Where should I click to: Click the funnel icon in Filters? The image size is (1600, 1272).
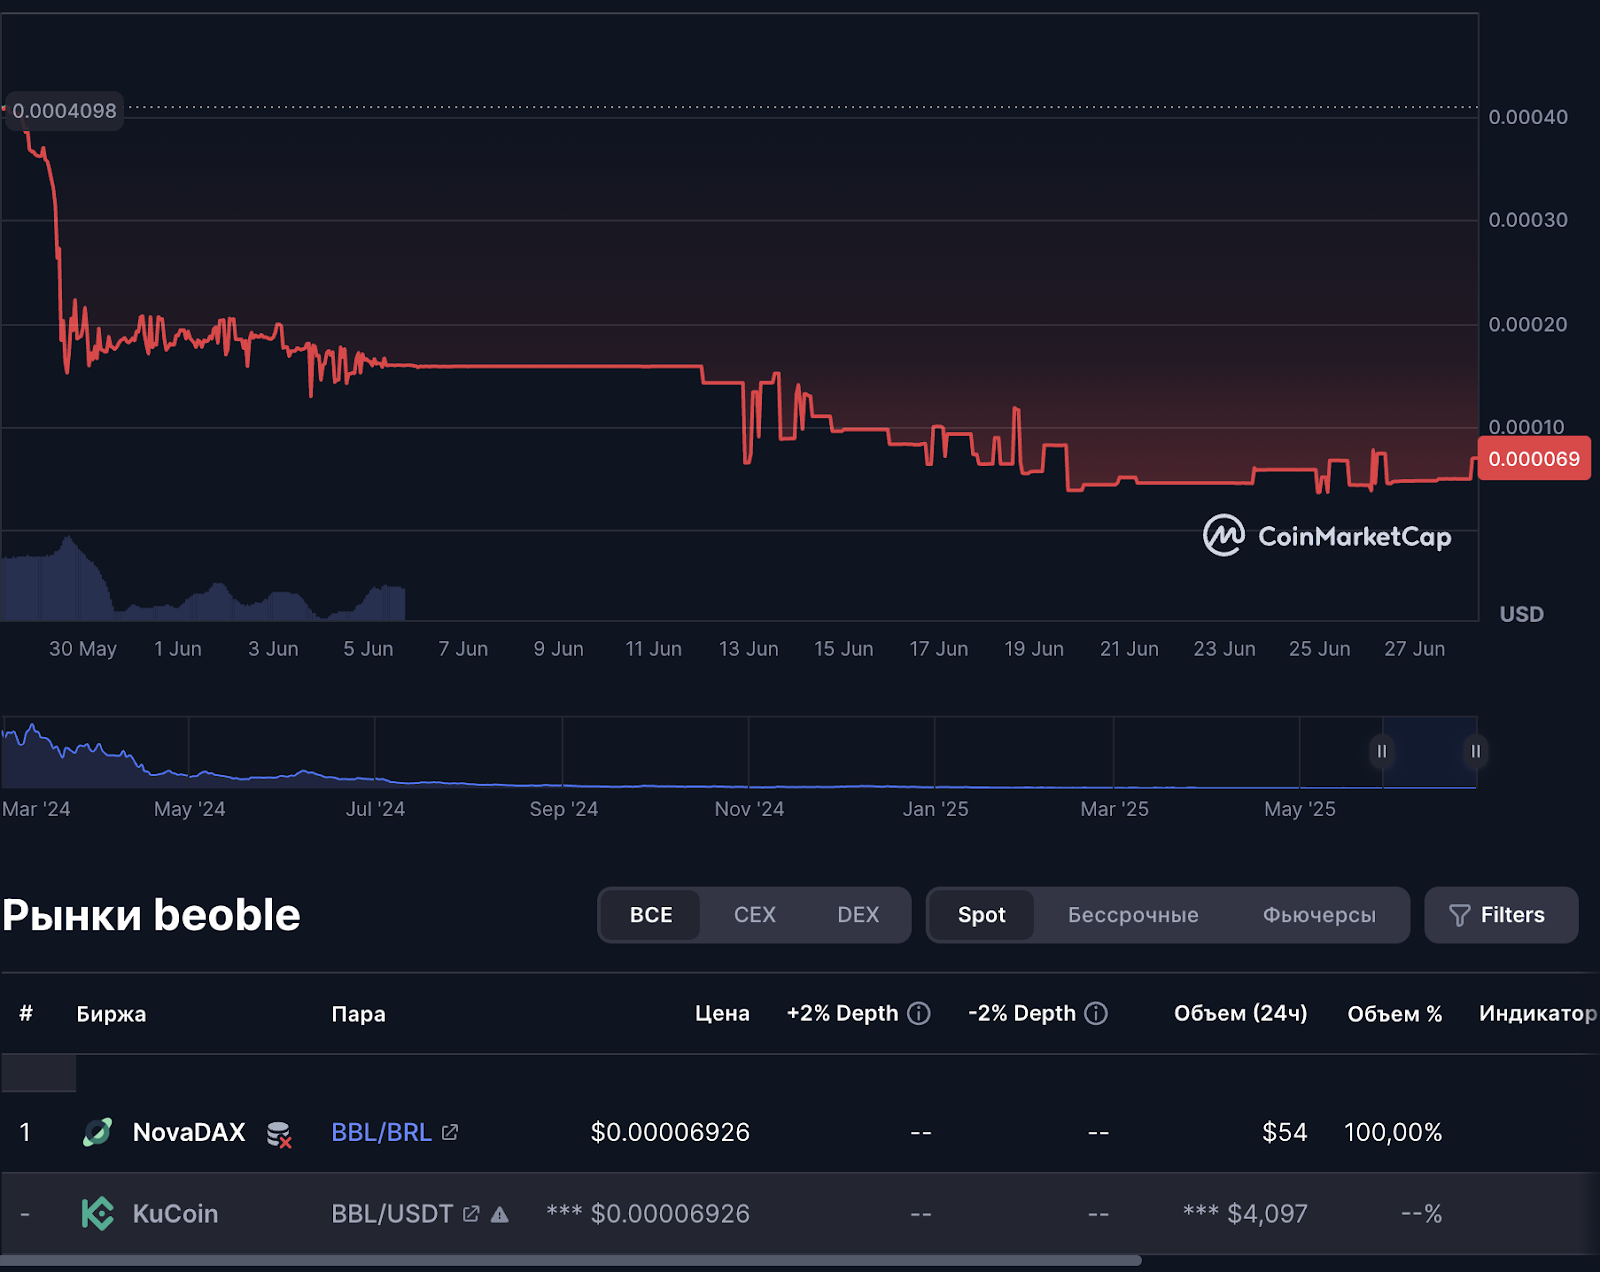click(x=1460, y=915)
